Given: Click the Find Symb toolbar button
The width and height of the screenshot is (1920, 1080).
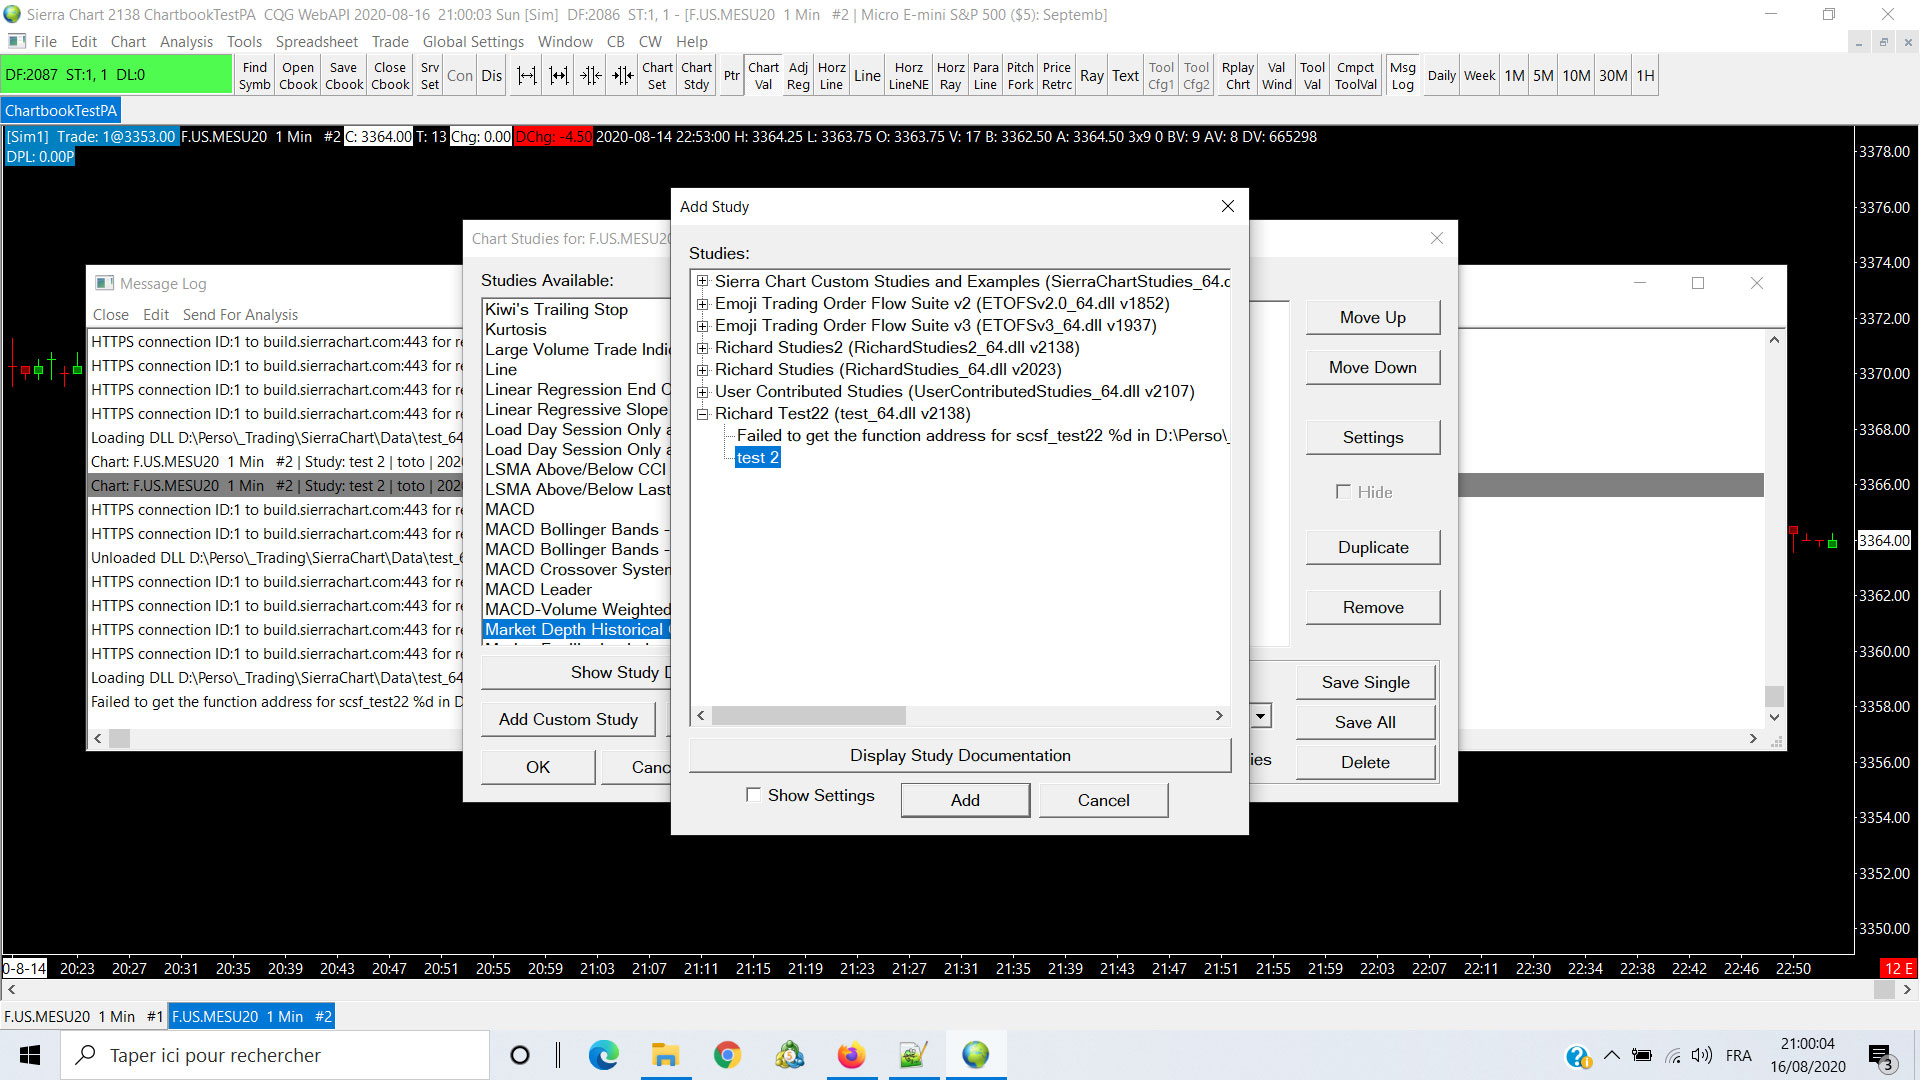Looking at the screenshot, I should [x=254, y=76].
